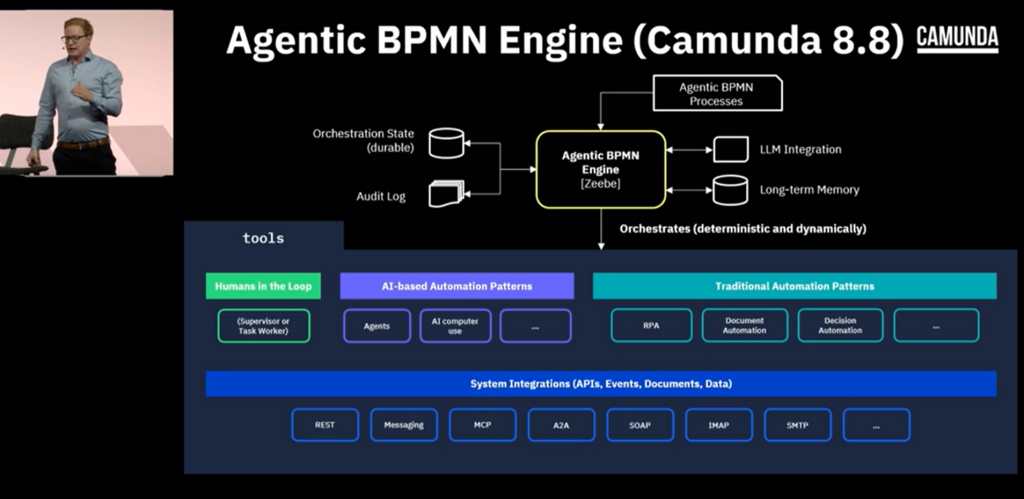Click the Orchestration State database cylinder icon
The width and height of the screenshot is (1024, 499).
(448, 143)
